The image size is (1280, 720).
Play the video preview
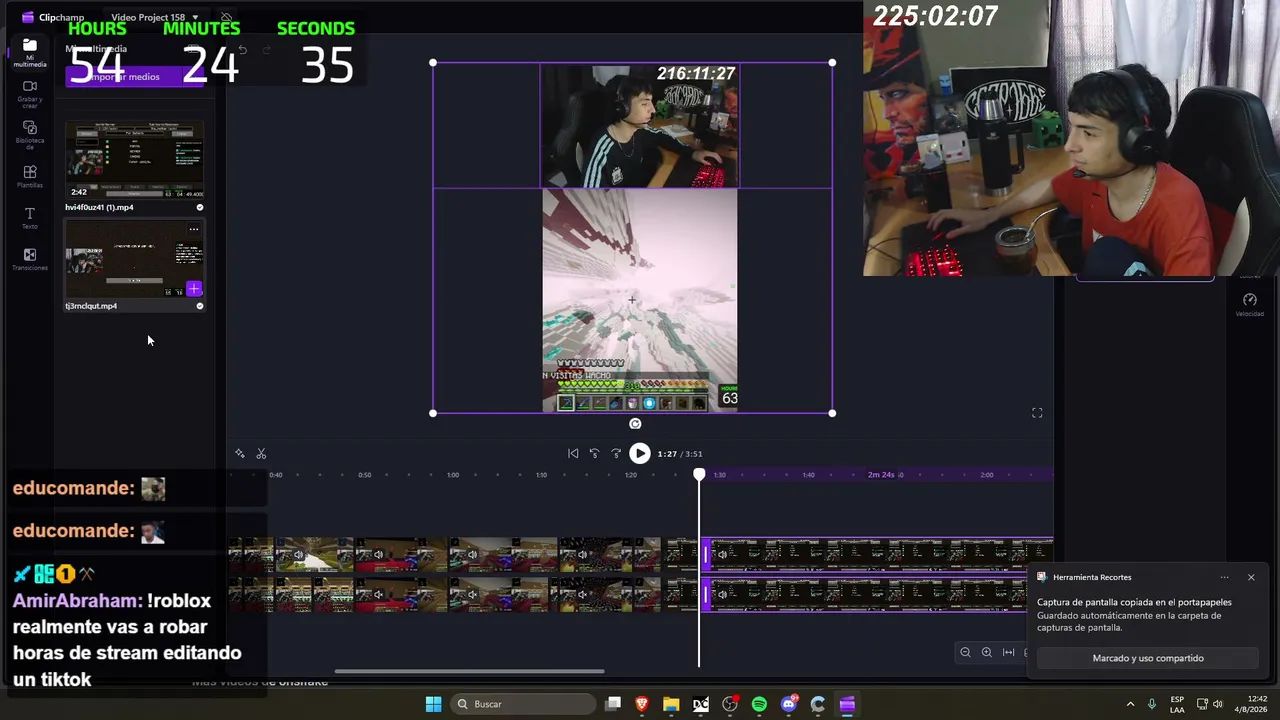click(640, 454)
